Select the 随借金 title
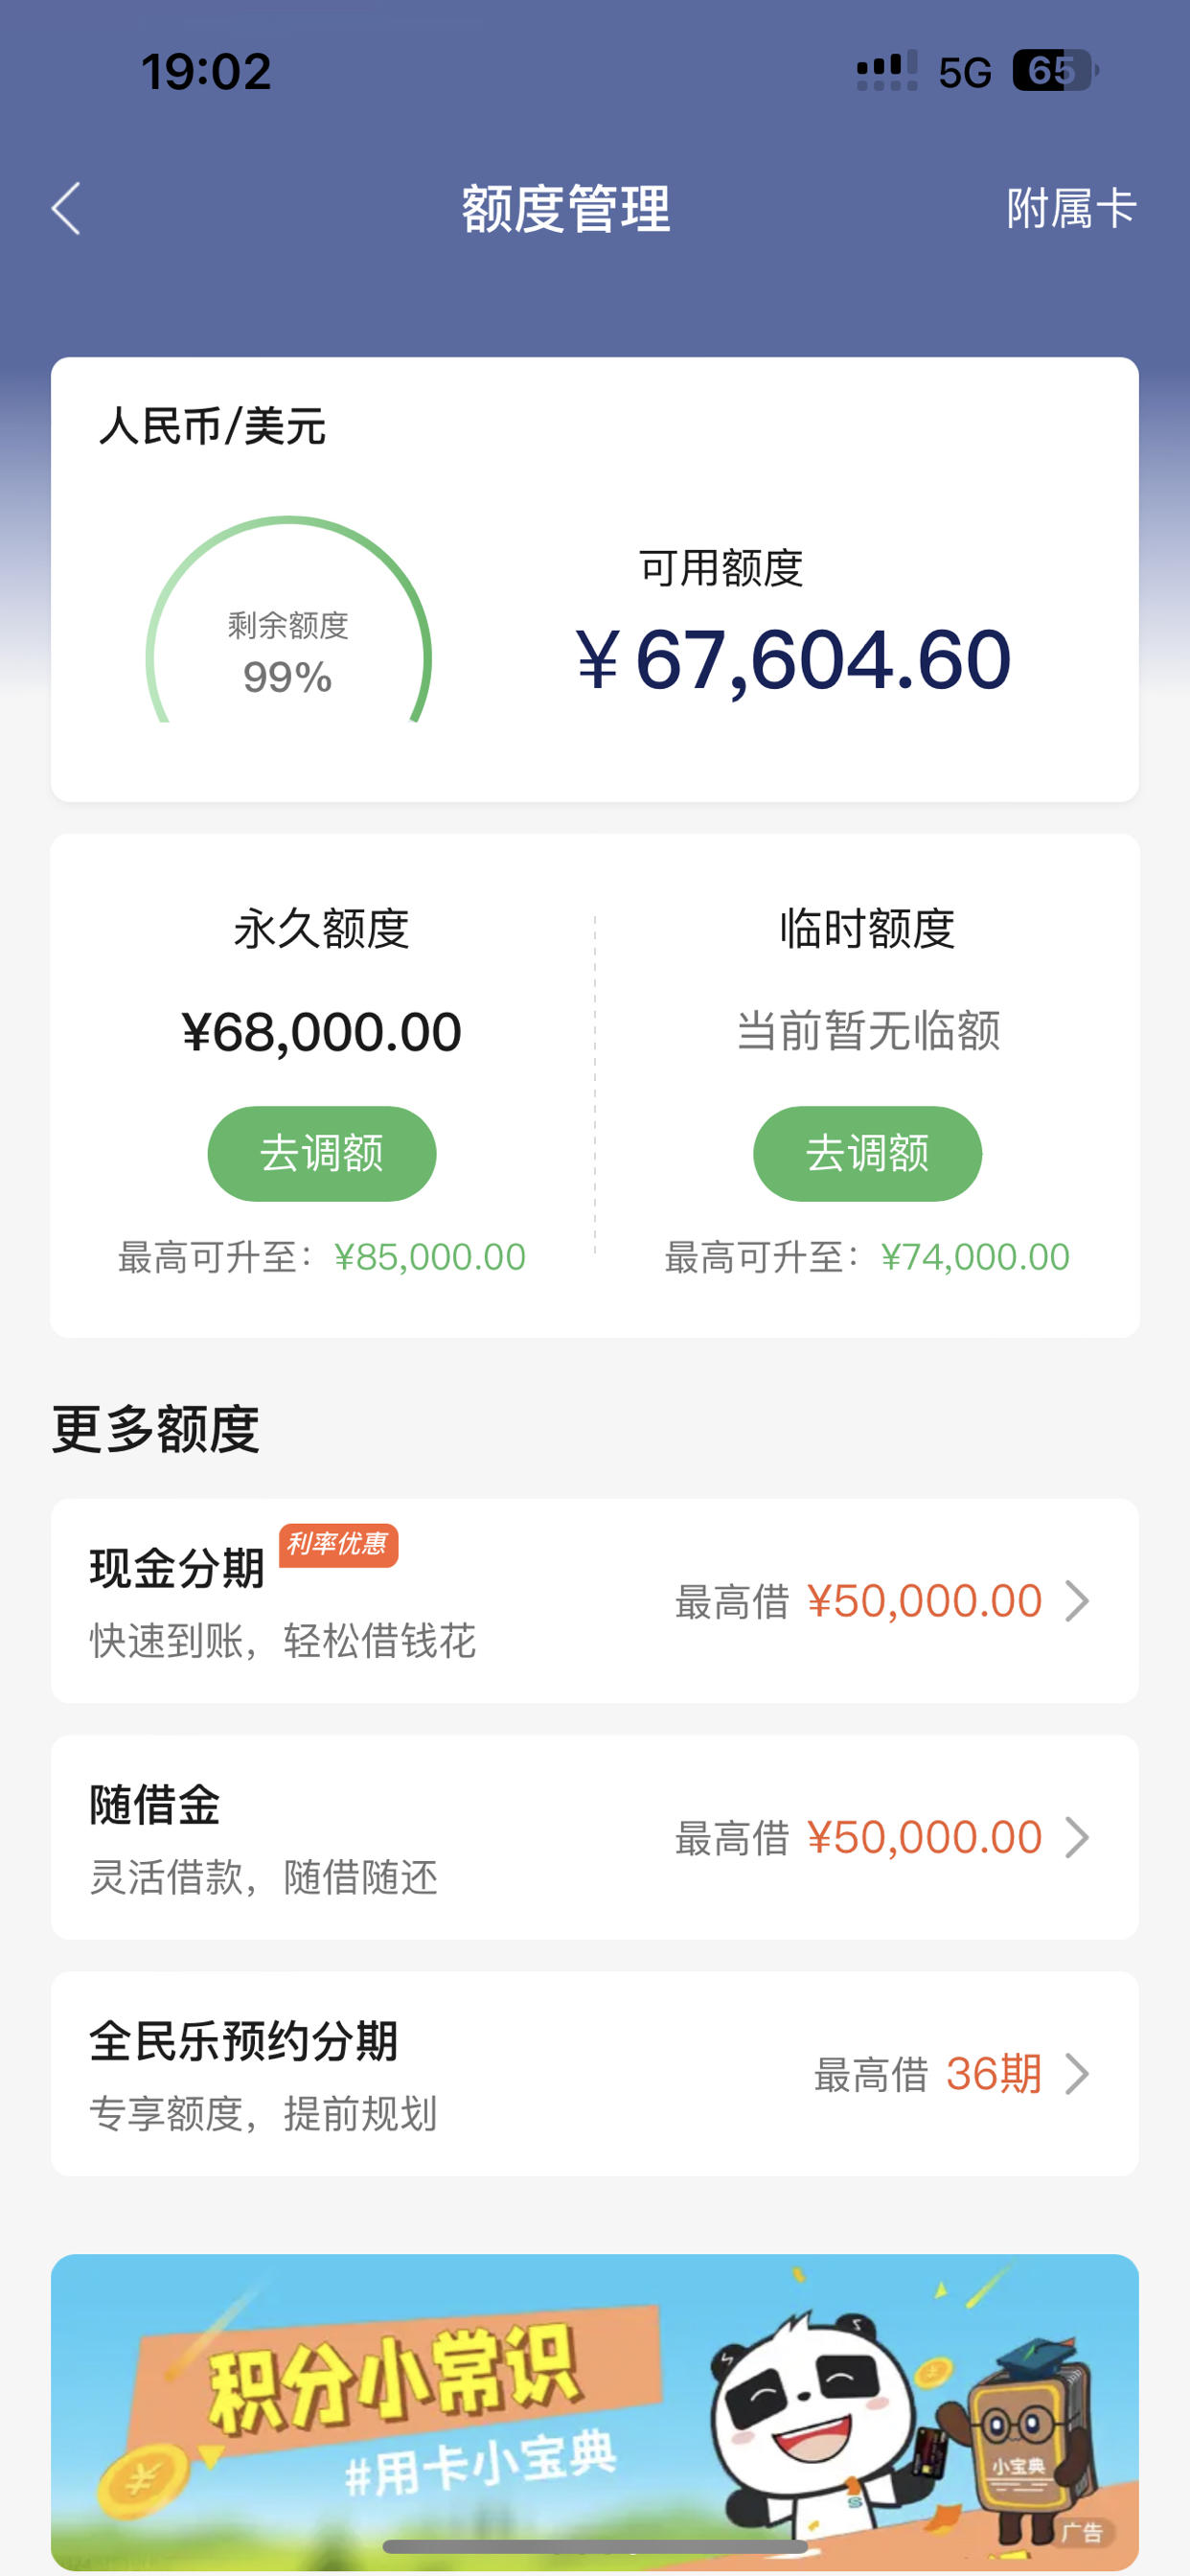 click(x=155, y=1805)
